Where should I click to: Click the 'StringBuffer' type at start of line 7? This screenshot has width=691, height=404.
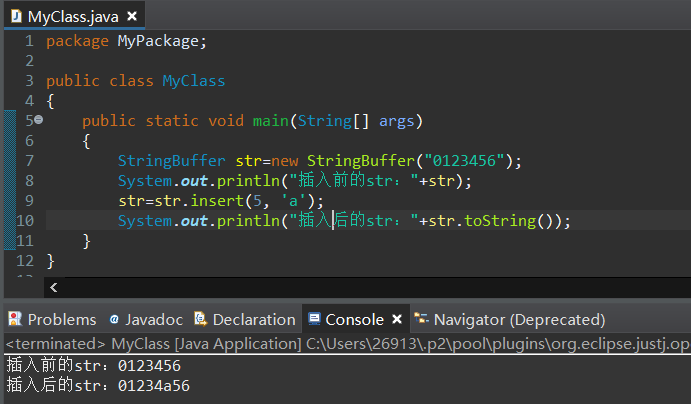point(171,161)
